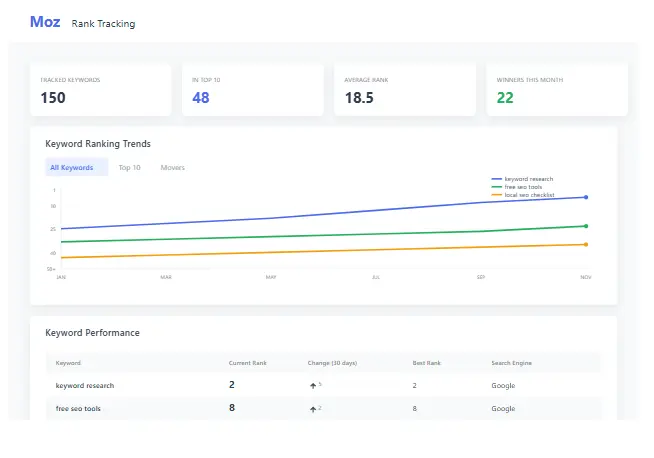Click the Keyword Performance heading
This screenshot has width=654, height=458.
[93, 333]
